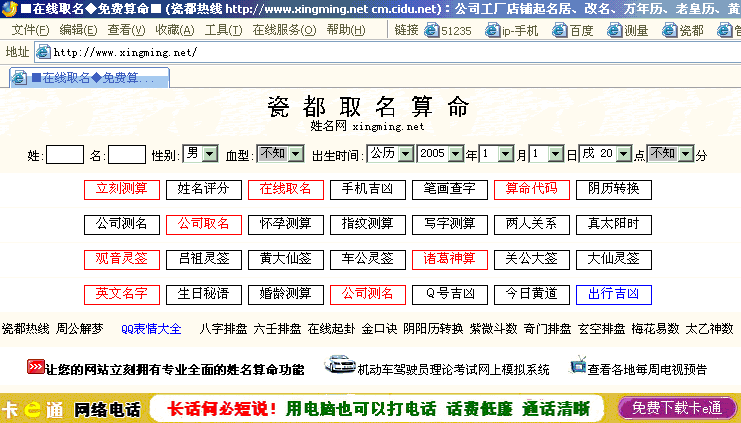Image resolution: width=741 pixels, height=423 pixels.
Task: Click the 真太阳时 button
Action: point(614,224)
